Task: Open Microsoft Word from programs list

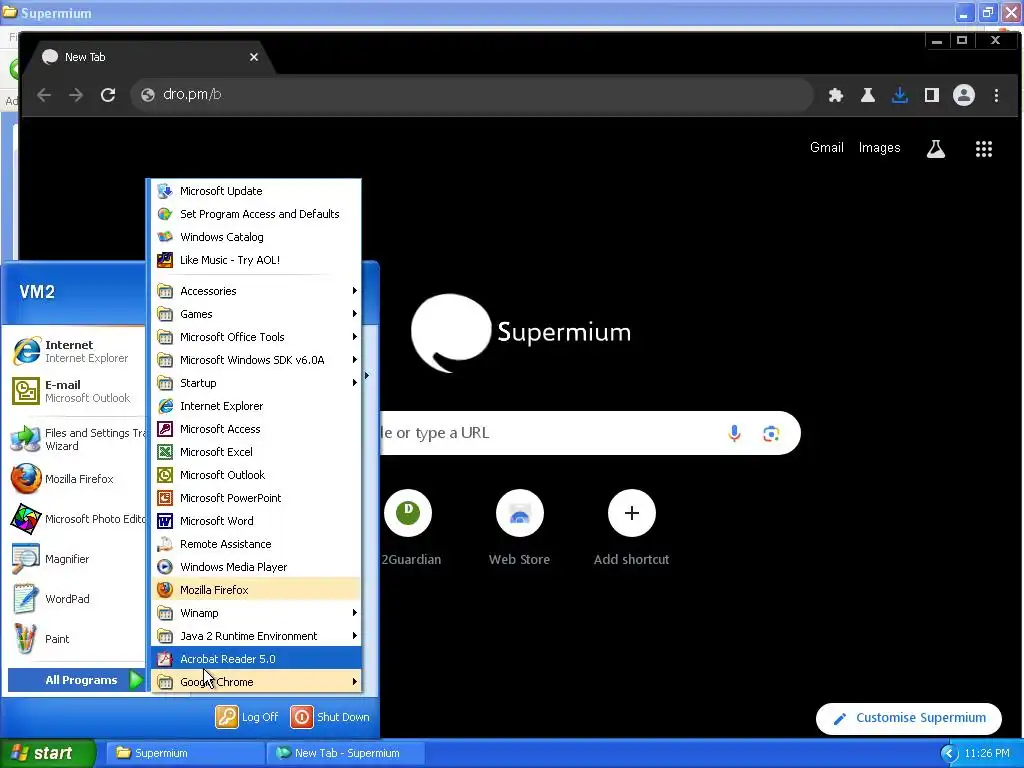Action: pos(256,520)
